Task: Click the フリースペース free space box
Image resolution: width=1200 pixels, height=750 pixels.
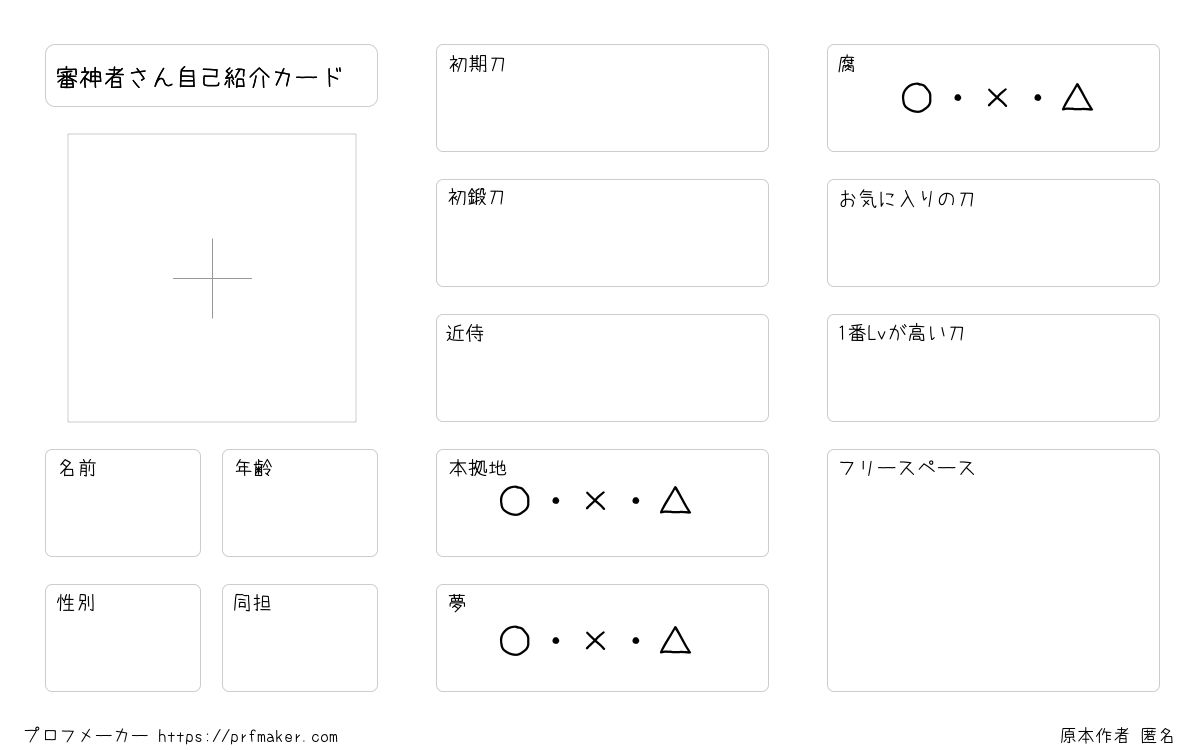Action: 993,570
